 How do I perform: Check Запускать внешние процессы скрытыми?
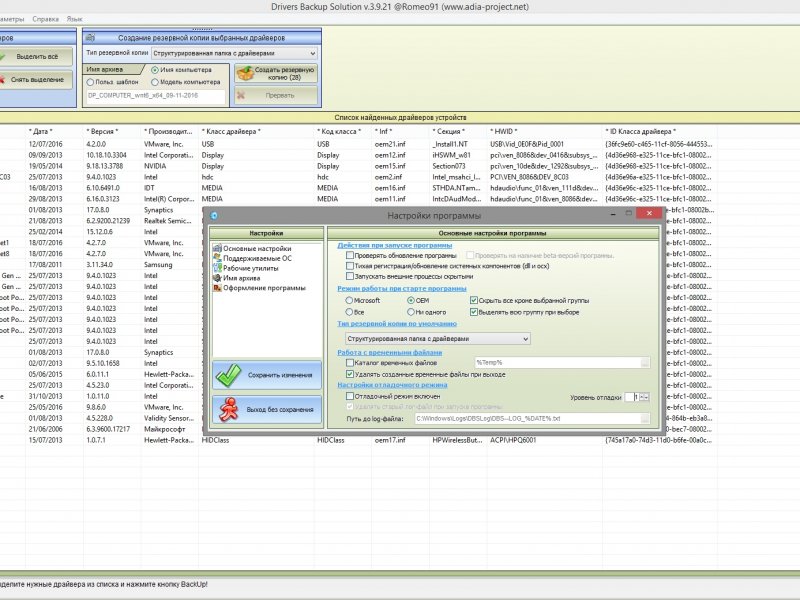(349, 276)
